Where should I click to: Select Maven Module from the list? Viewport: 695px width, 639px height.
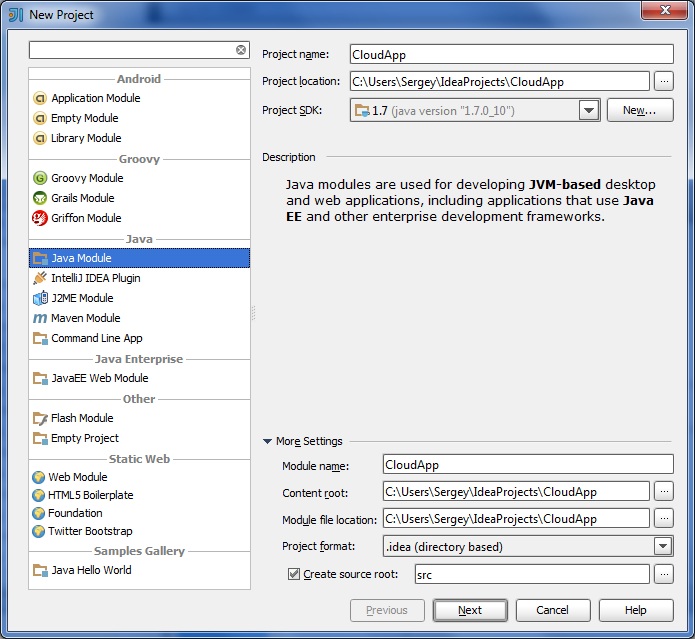coord(139,318)
